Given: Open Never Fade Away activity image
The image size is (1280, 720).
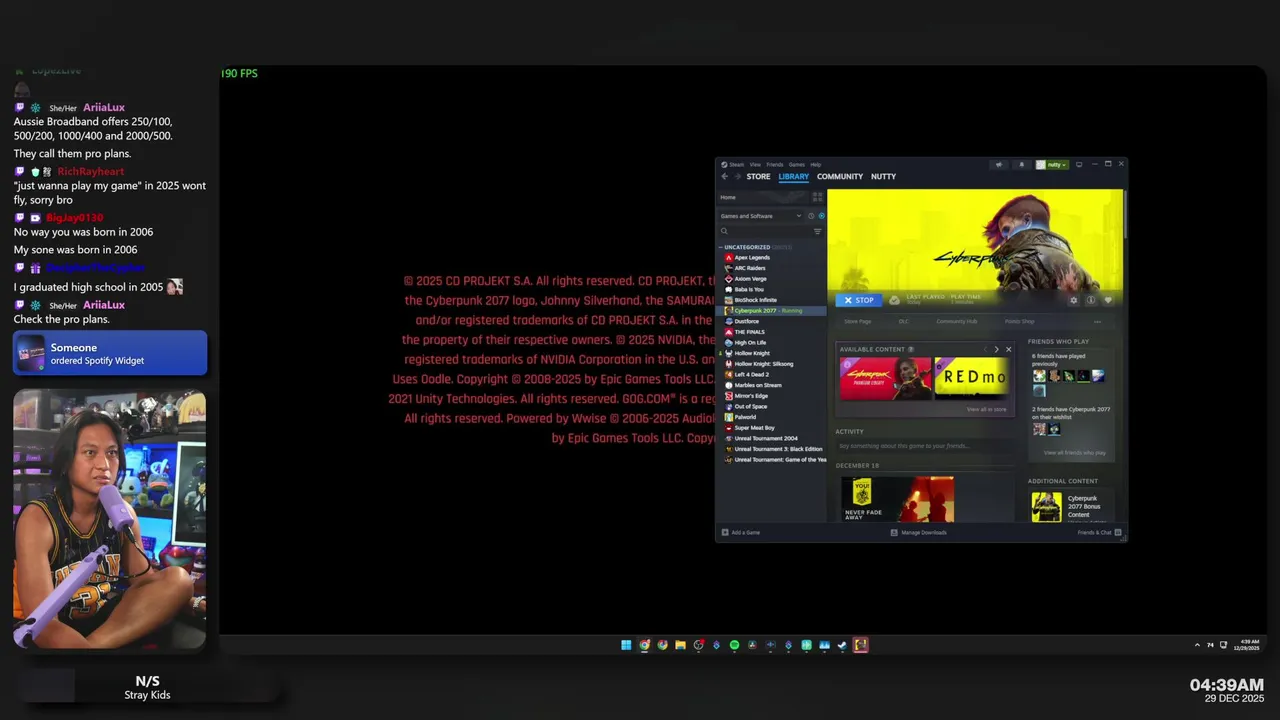Looking at the screenshot, I should [897, 499].
